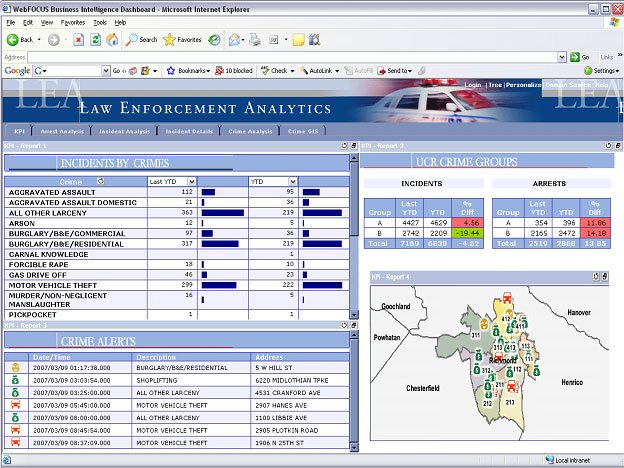This screenshot has height=468, width=624.
Task: Expand the AutoLink dropdown arrow
Action: 337,71
